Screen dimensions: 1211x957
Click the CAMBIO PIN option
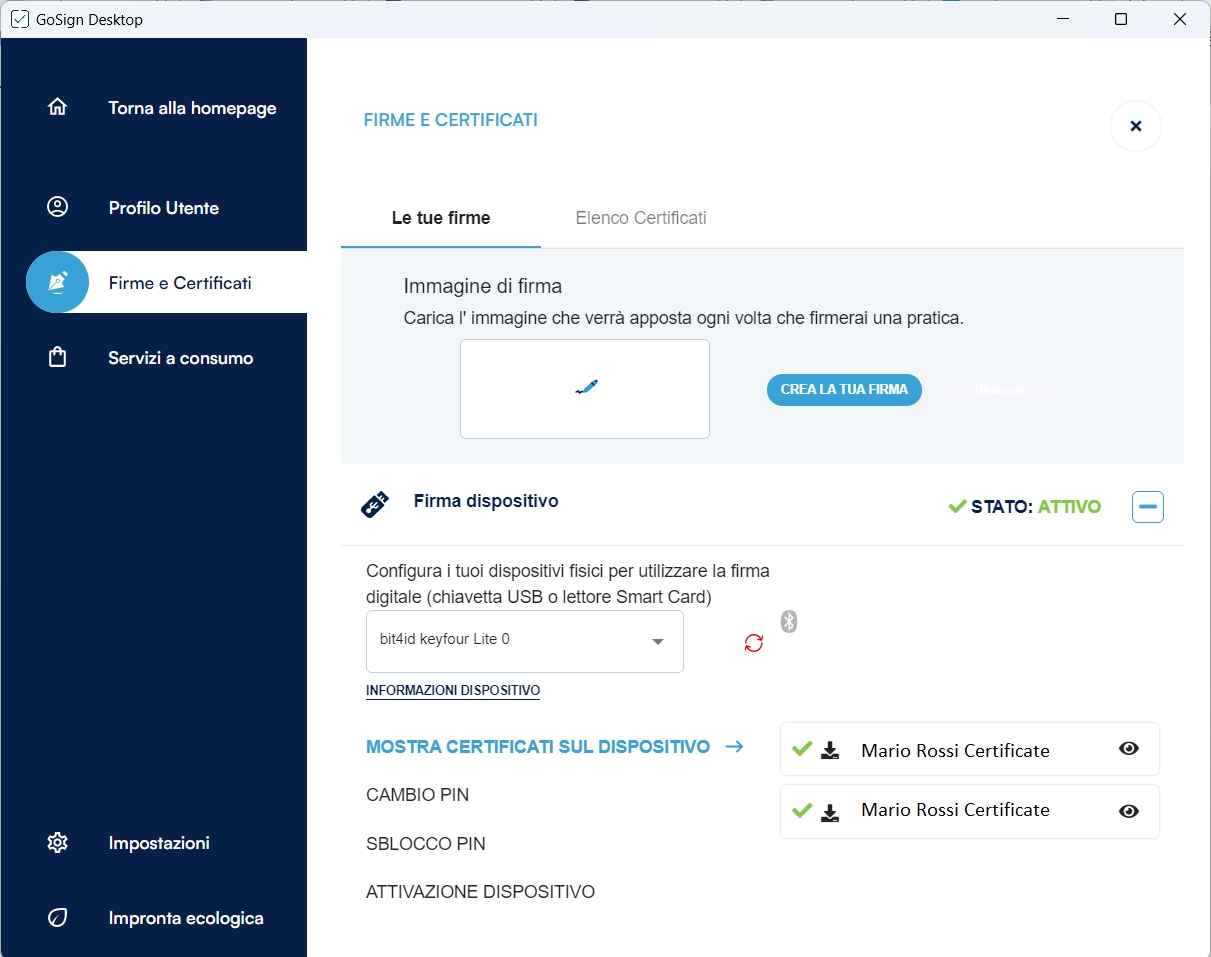[417, 795]
